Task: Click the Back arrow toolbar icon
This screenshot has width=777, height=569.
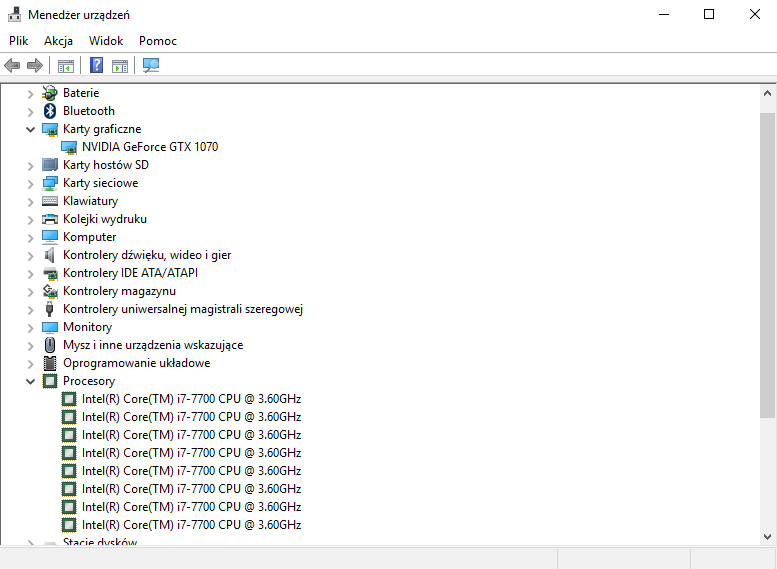Action: (x=12, y=65)
